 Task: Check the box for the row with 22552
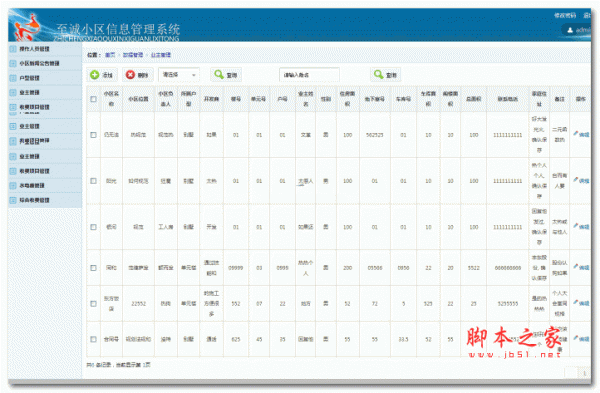pyautogui.click(x=93, y=304)
